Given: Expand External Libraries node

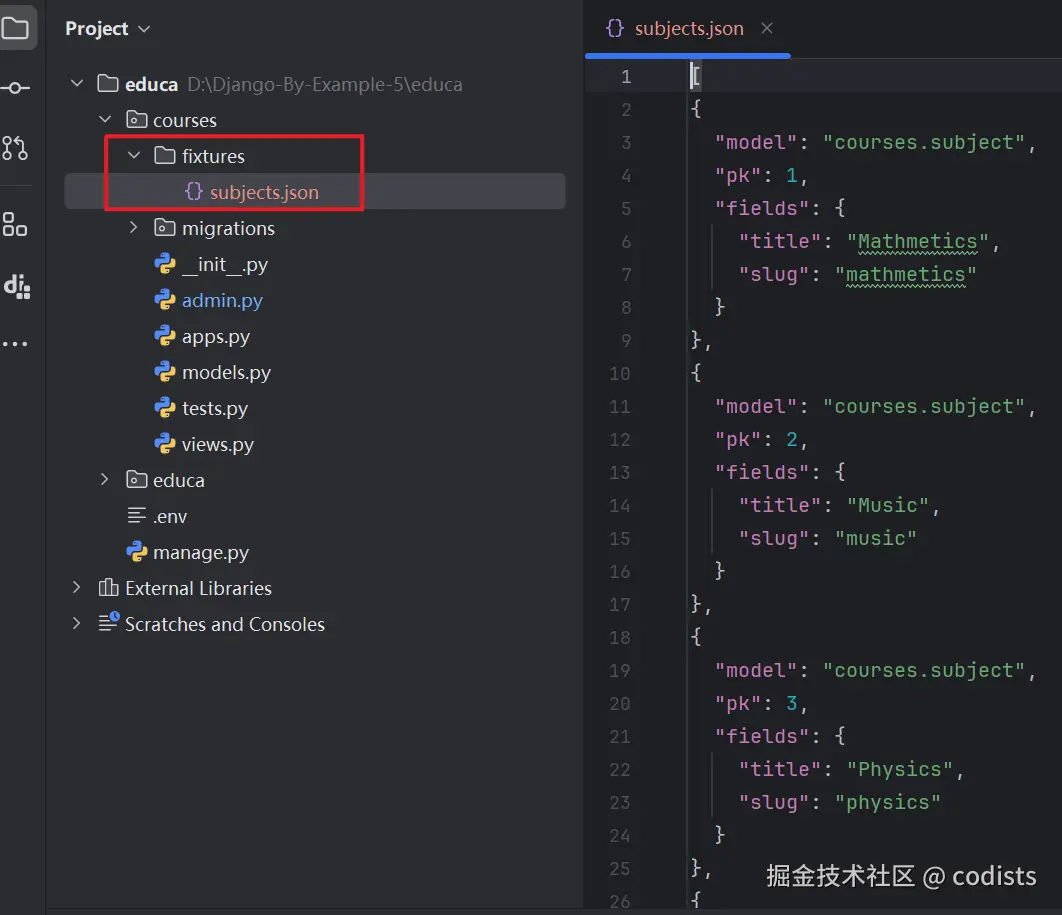Looking at the screenshot, I should [x=77, y=588].
